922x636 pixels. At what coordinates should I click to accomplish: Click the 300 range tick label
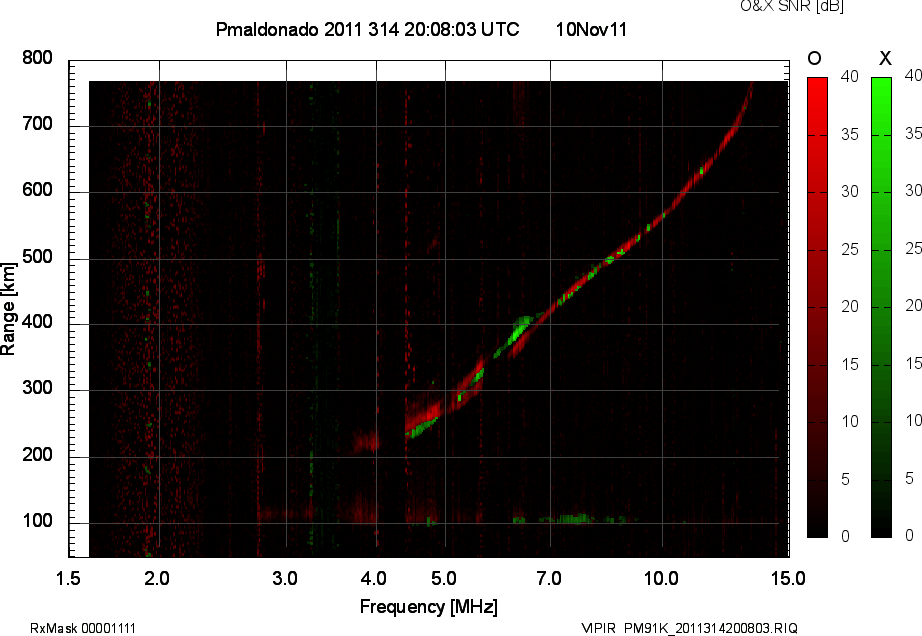tap(37, 388)
